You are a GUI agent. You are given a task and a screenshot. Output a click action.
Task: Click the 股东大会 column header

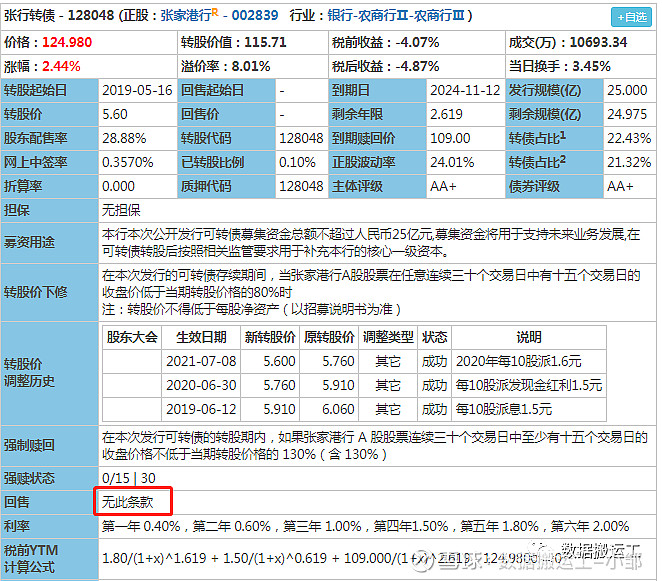coord(132,337)
